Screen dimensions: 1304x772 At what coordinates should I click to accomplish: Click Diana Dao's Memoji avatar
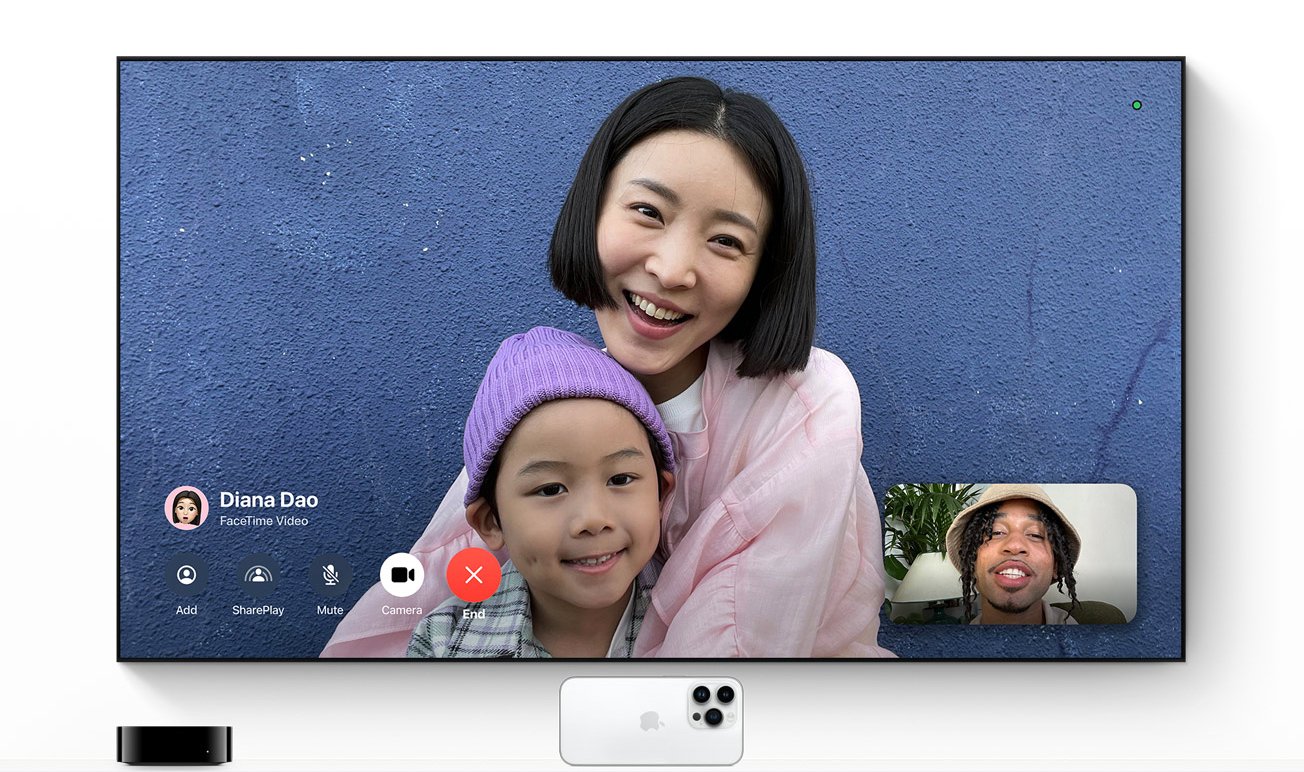(x=186, y=508)
